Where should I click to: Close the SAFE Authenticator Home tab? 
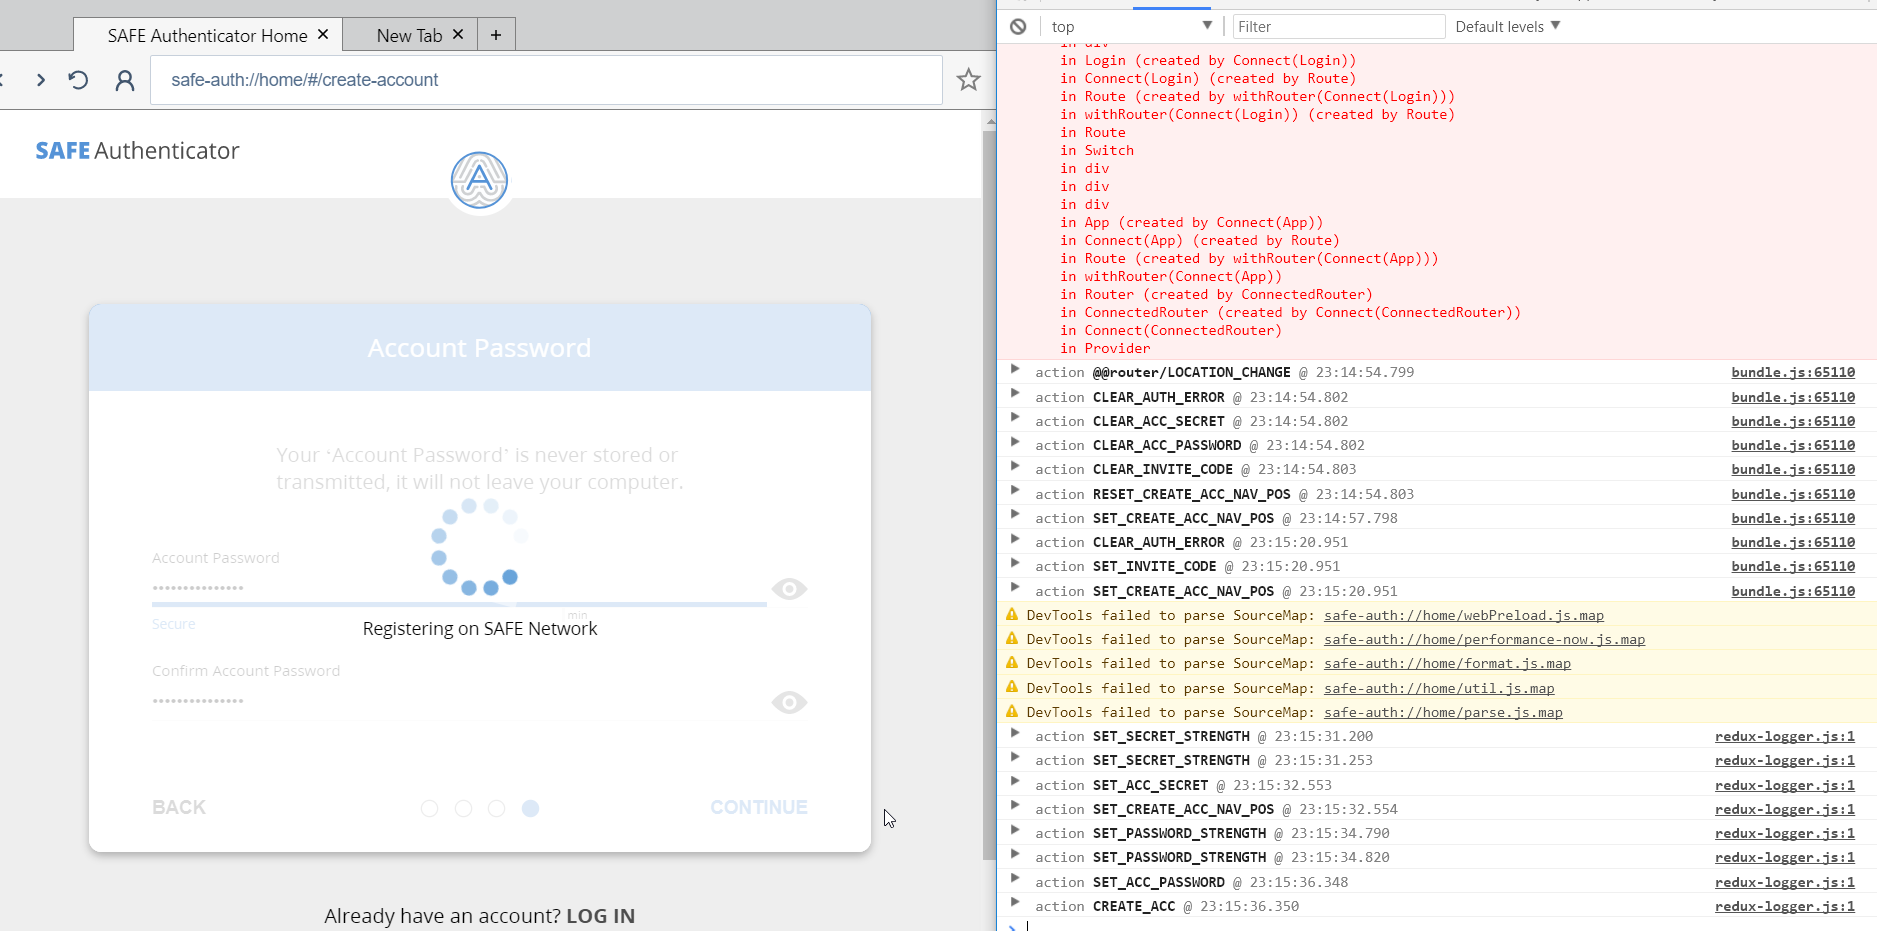tap(323, 34)
